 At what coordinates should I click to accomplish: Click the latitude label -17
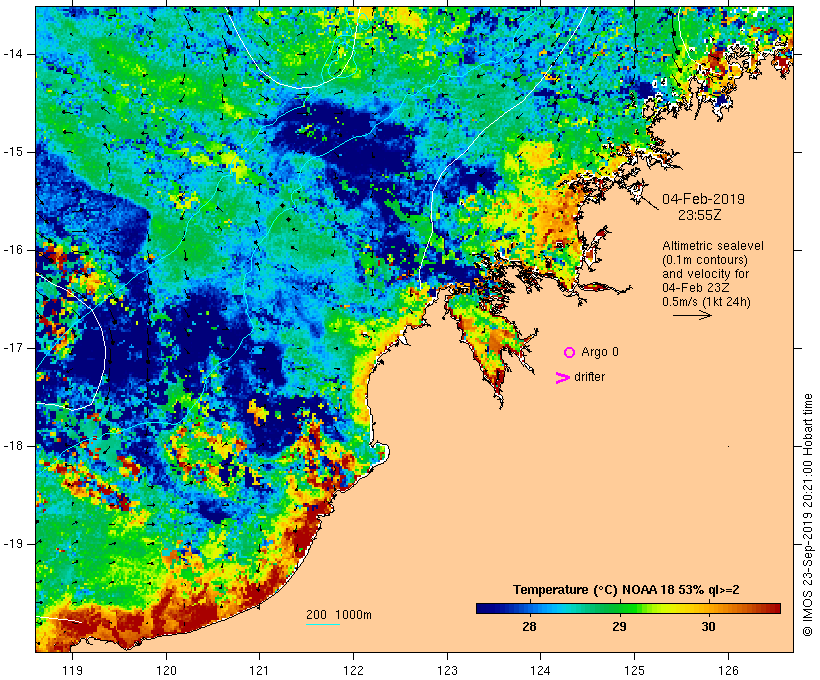13,348
